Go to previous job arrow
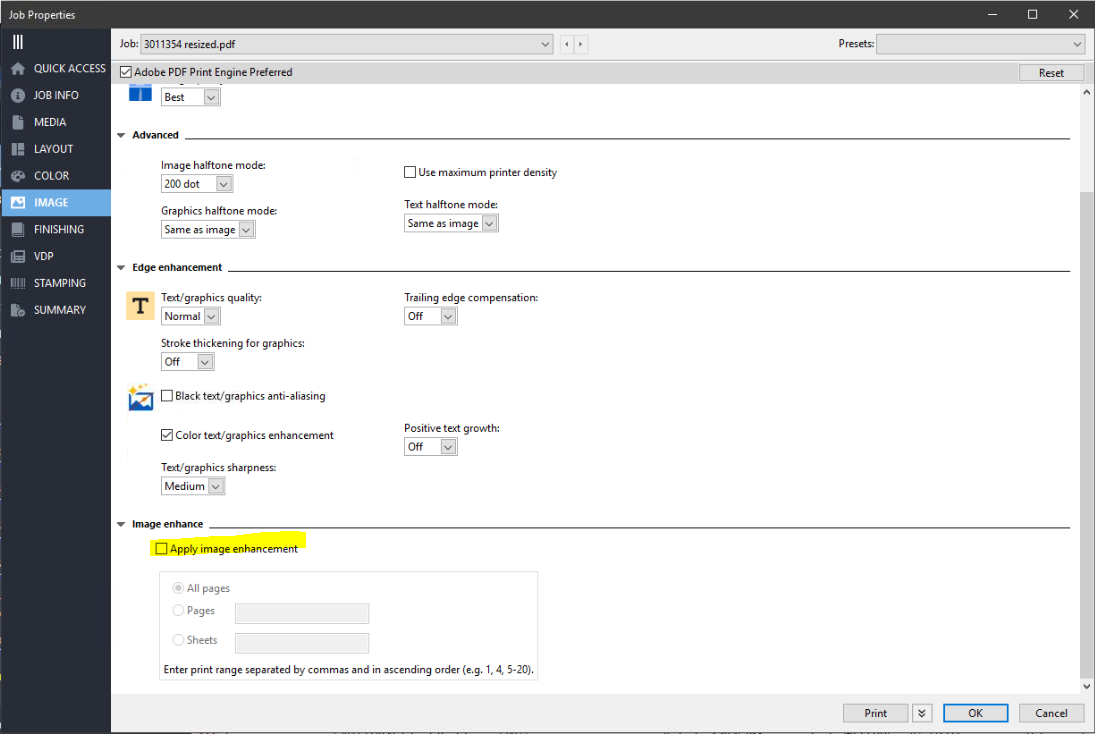1095x734 pixels. click(566, 44)
